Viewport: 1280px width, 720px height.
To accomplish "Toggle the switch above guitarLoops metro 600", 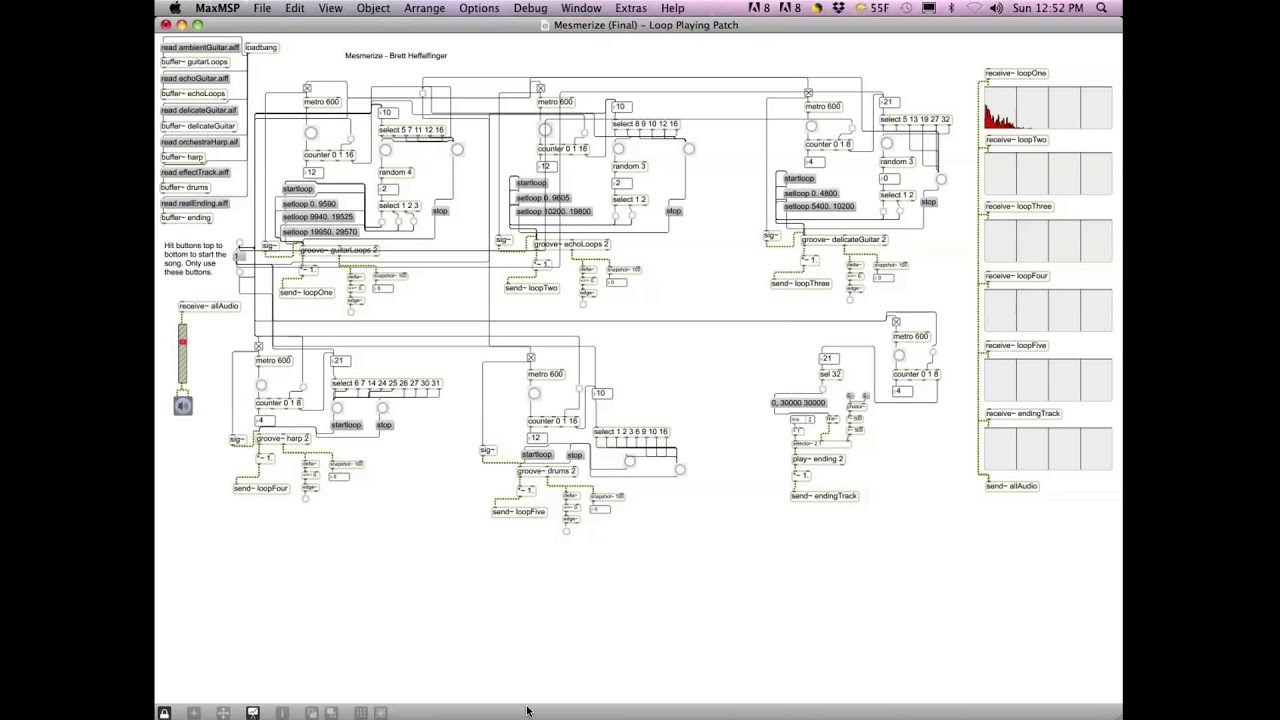I will point(307,89).
